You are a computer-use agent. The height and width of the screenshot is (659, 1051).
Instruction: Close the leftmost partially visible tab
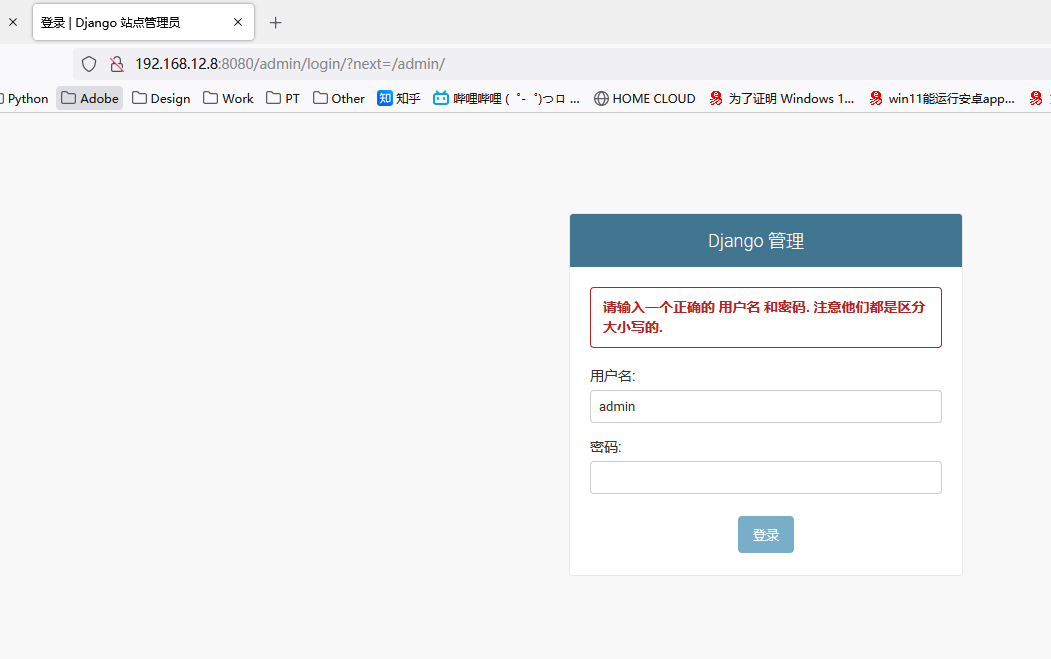(x=13, y=22)
